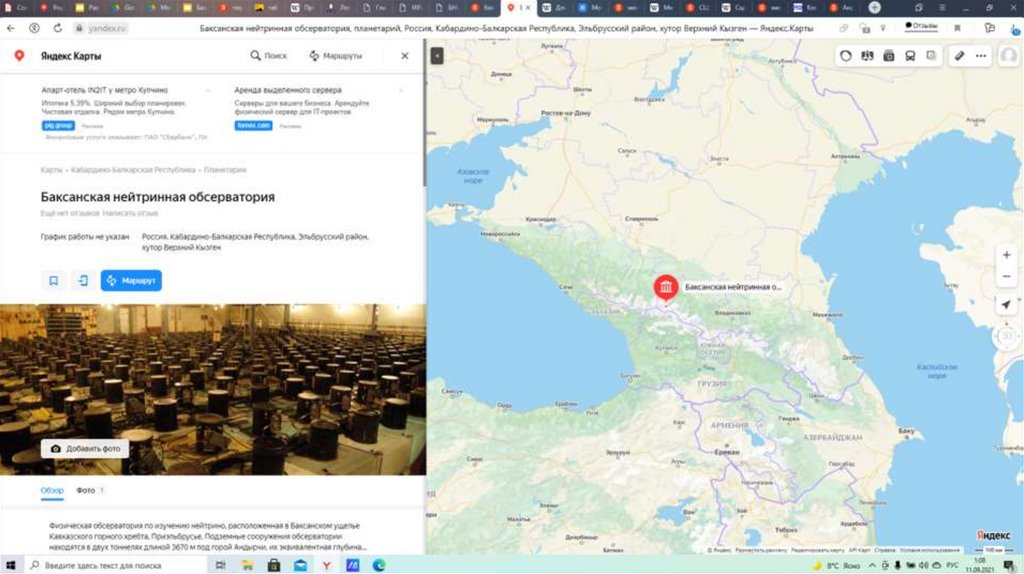This screenshot has height=574, width=1024.
Task: Open the notification center icon
Action: pyautogui.click(x=1010, y=566)
